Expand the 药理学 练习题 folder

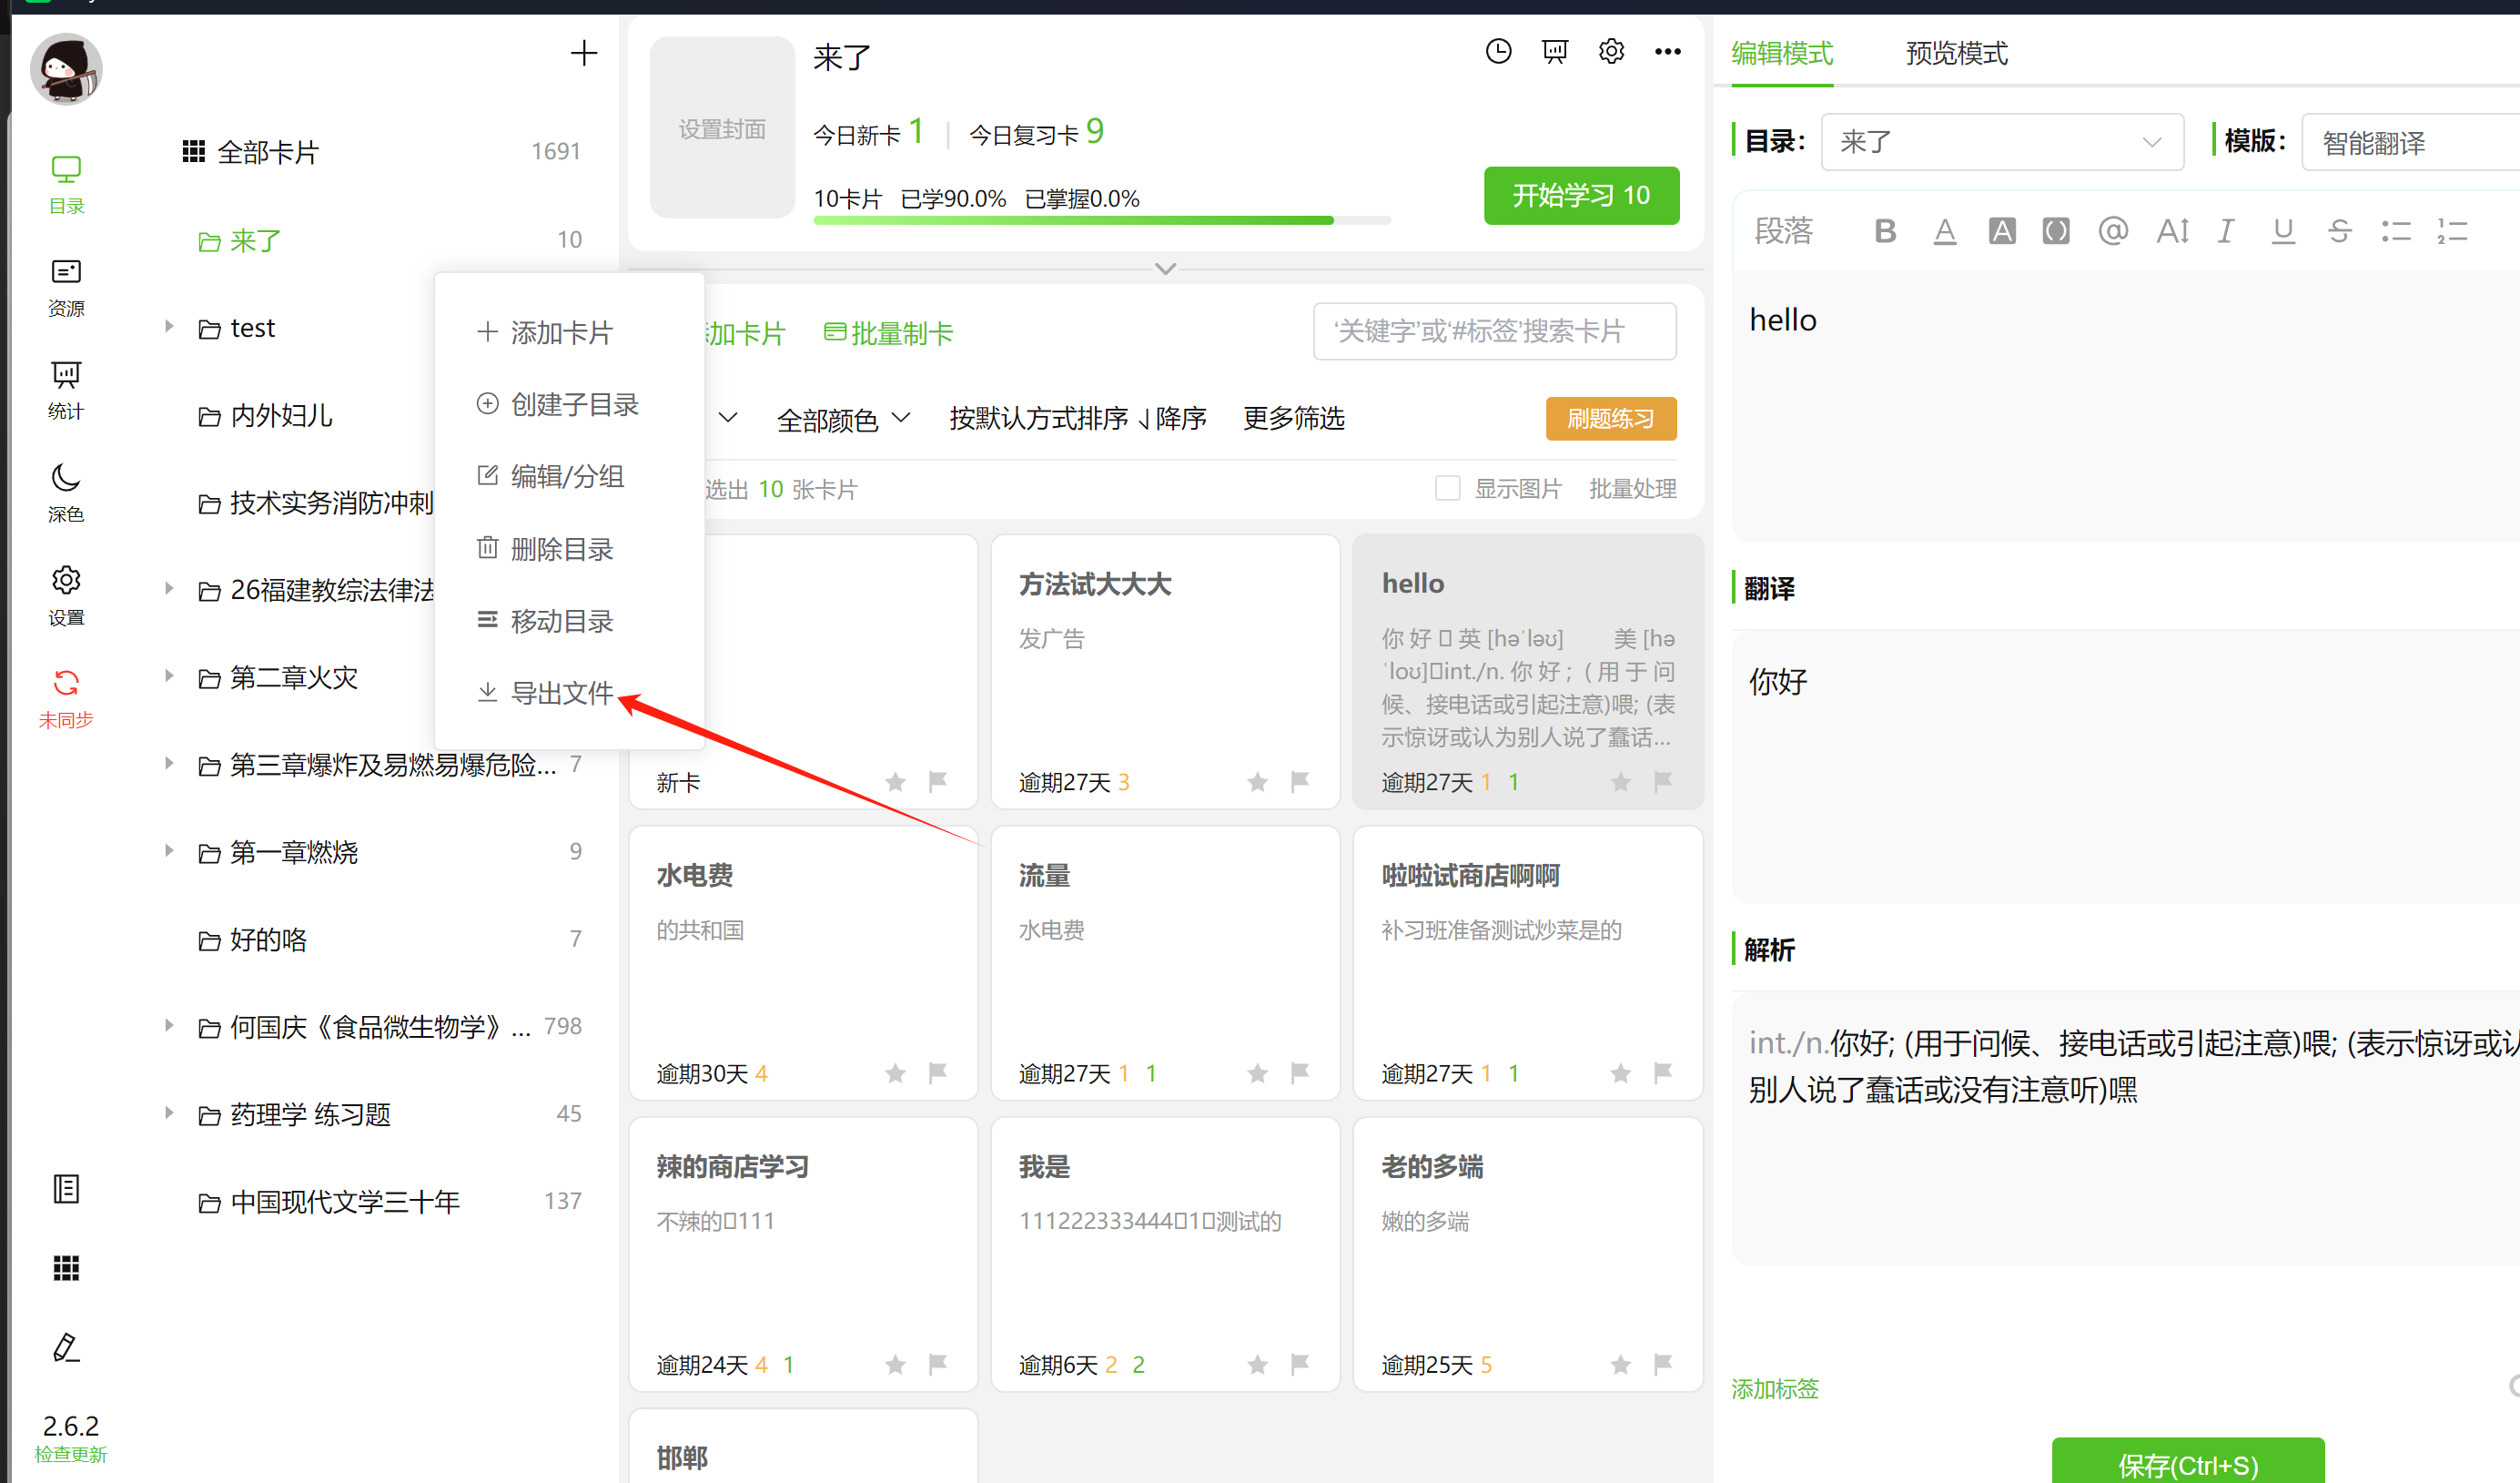click(x=169, y=1113)
